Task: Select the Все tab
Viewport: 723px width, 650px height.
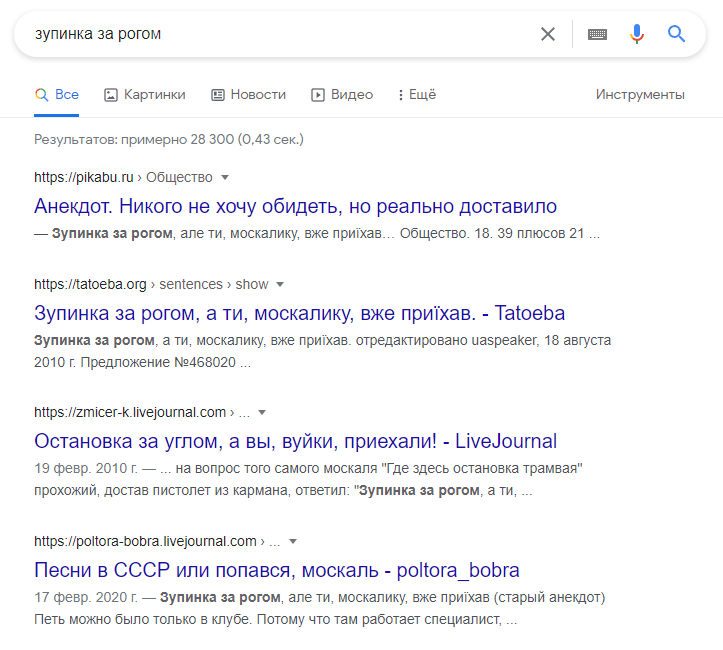Action: [x=57, y=95]
